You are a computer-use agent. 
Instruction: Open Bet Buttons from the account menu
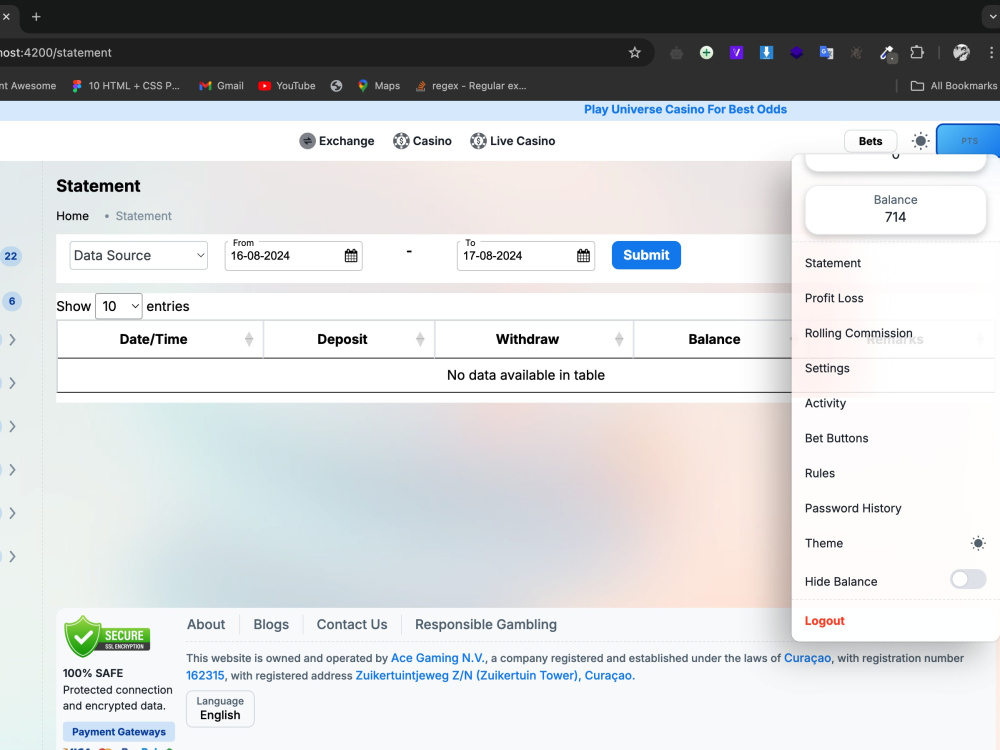click(x=836, y=439)
